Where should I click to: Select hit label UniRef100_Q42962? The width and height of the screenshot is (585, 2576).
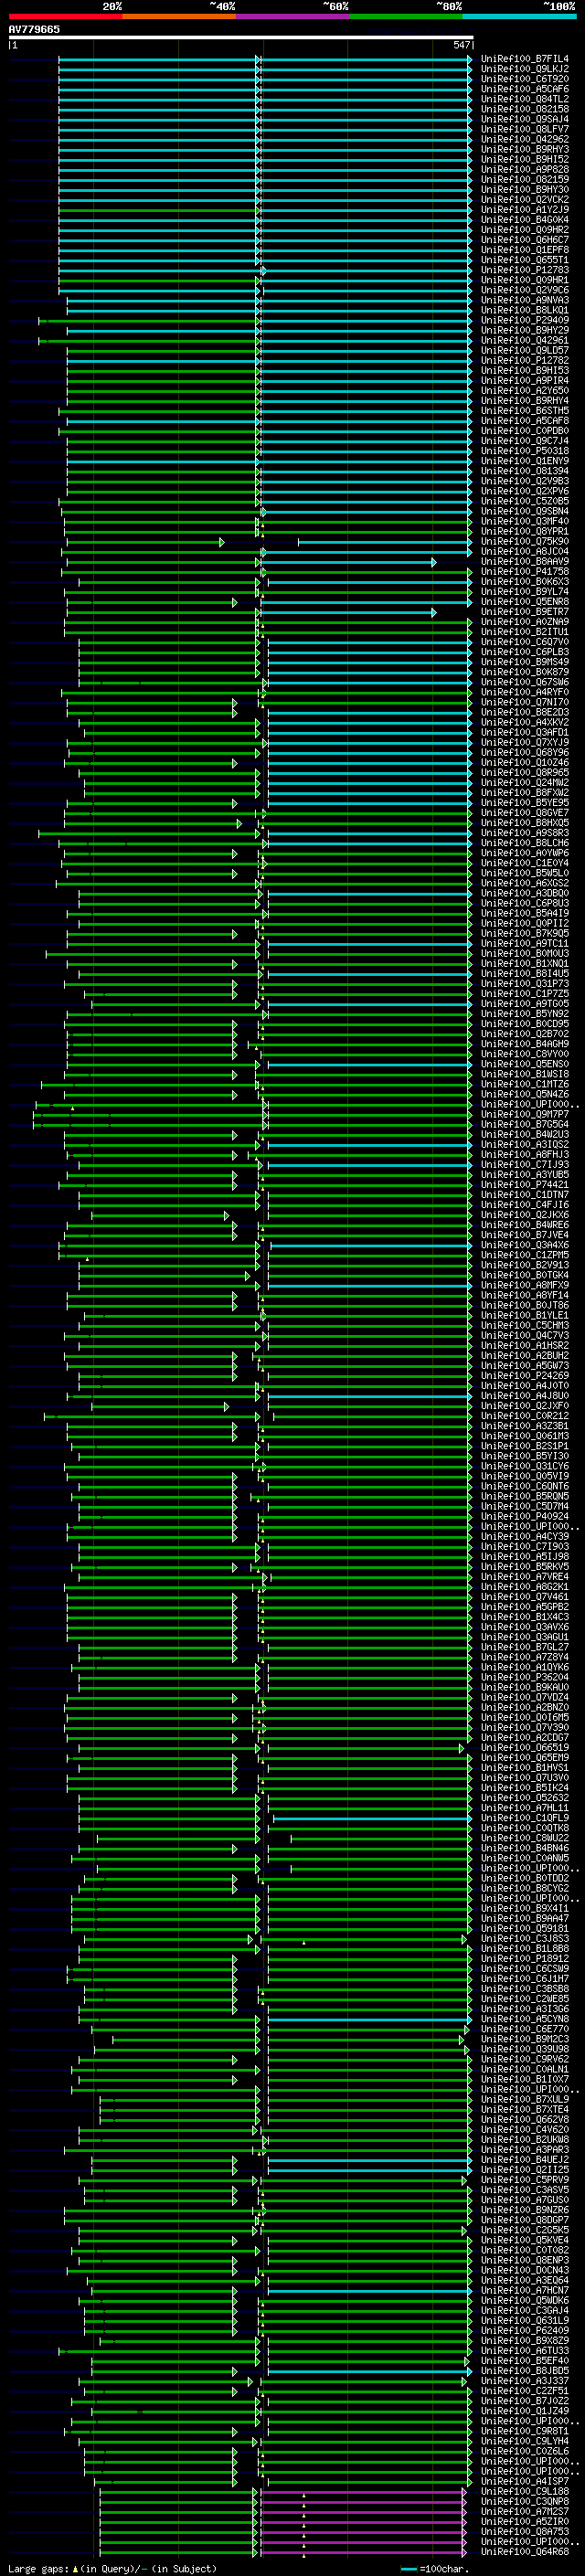[x=524, y=139]
